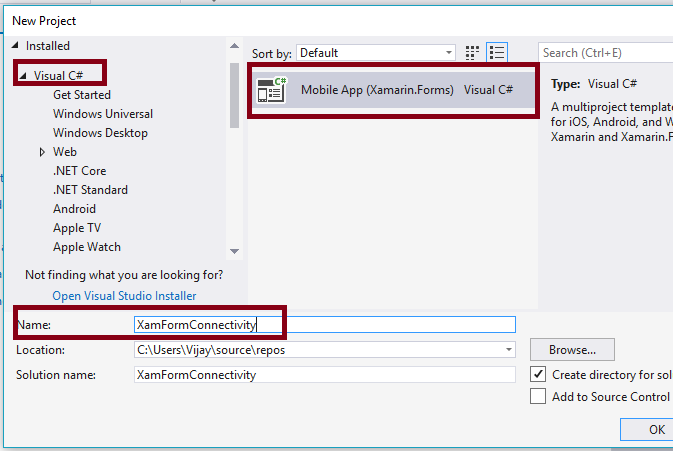The height and width of the screenshot is (451, 673).
Task: Select .NET Standard category
Action: 91,190
